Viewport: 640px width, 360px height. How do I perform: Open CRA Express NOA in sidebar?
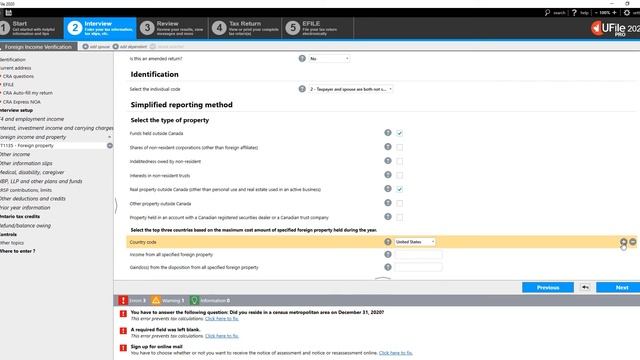pos(22,102)
